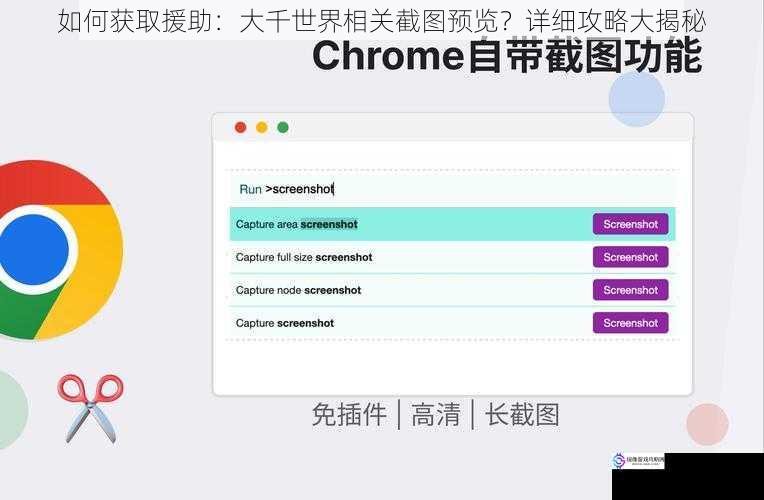Click Screenshot button in last Capture screenshot row
Image resolution: width=764 pixels, height=500 pixels.
point(630,323)
